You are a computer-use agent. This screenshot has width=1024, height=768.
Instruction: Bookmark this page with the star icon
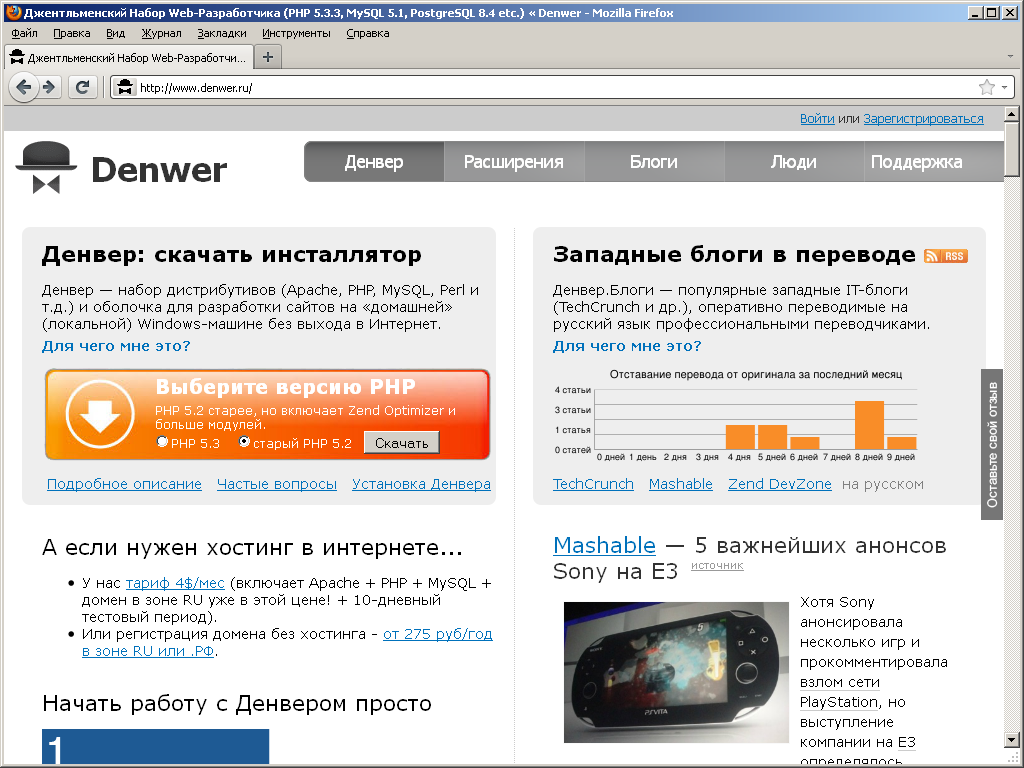[x=986, y=88]
